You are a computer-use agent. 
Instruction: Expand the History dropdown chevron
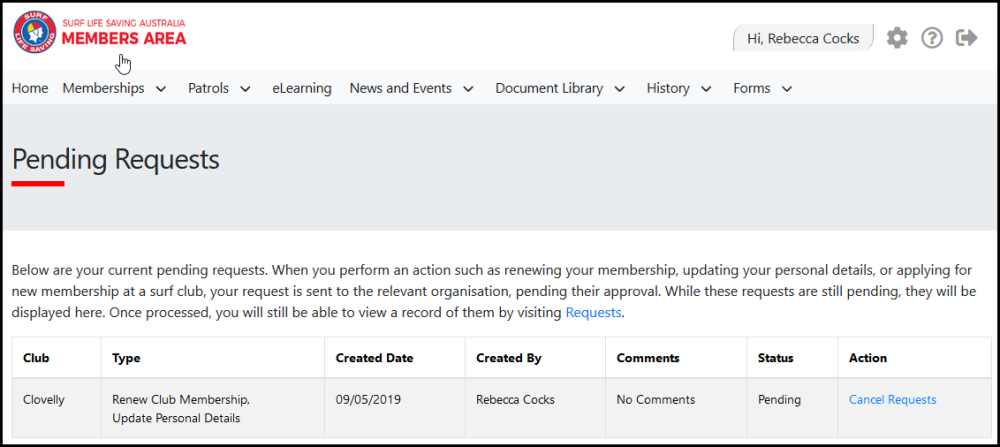pyautogui.click(x=705, y=89)
